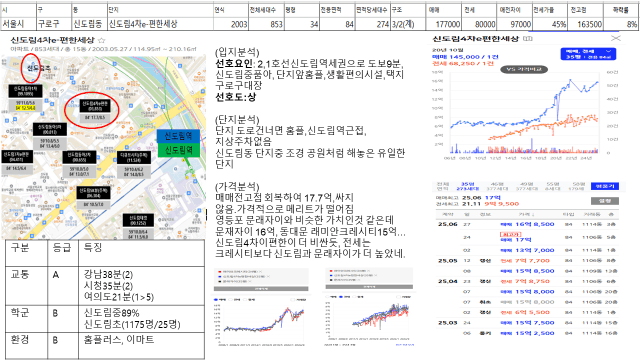Click the 환경 row label
640x360 pixels.
pos(20,340)
